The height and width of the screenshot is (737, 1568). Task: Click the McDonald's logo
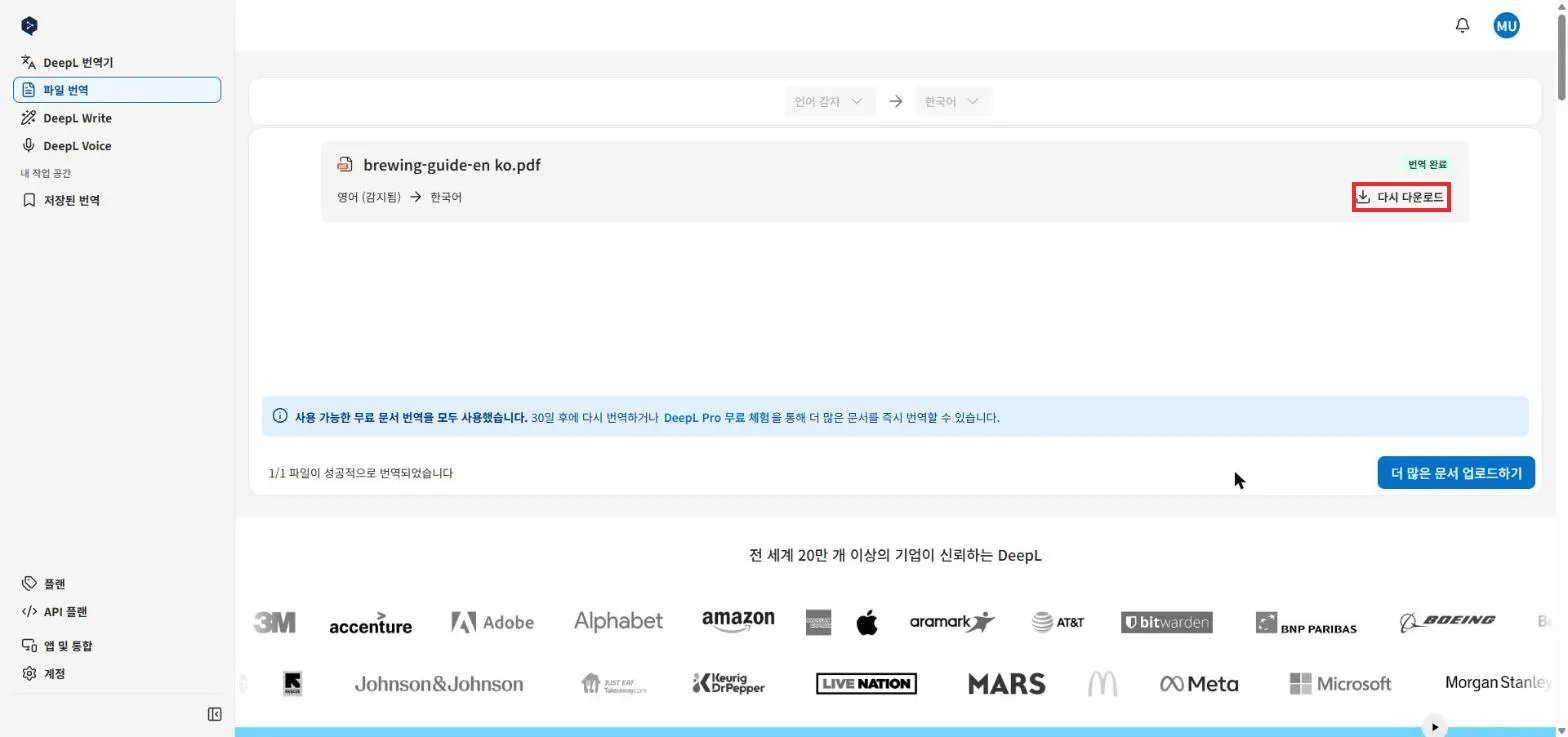(1102, 684)
